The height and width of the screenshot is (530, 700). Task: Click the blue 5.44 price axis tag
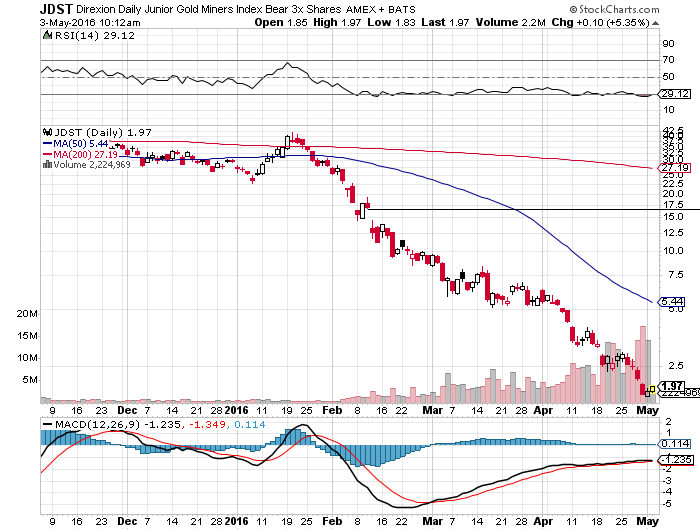click(672, 302)
